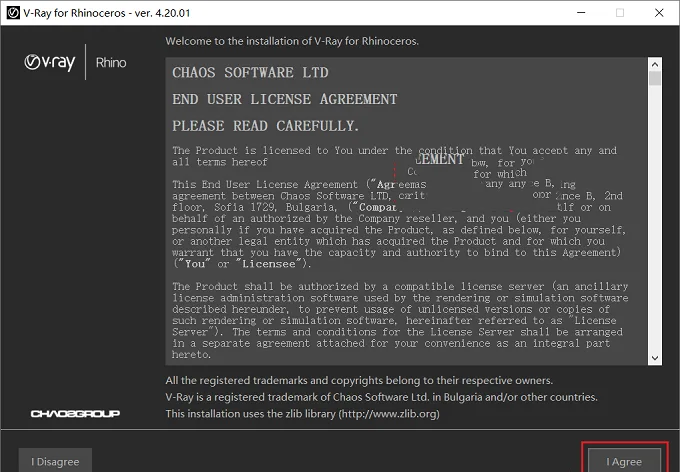This screenshot has height=472, width=680.
Task: Click the I Agree button
Action: click(624, 461)
